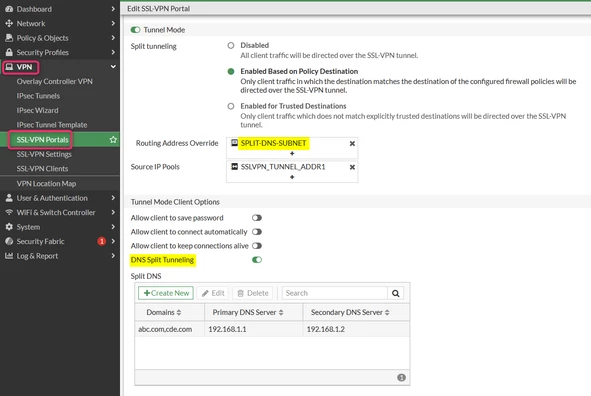
Task: Sort by Secondary DNS Server column
Action: (x=350, y=312)
